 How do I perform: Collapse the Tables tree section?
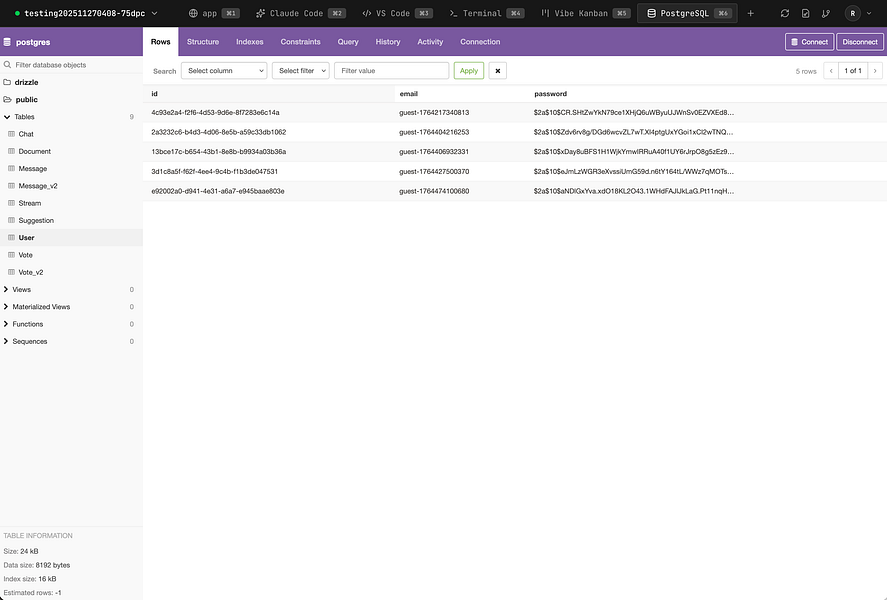7,116
